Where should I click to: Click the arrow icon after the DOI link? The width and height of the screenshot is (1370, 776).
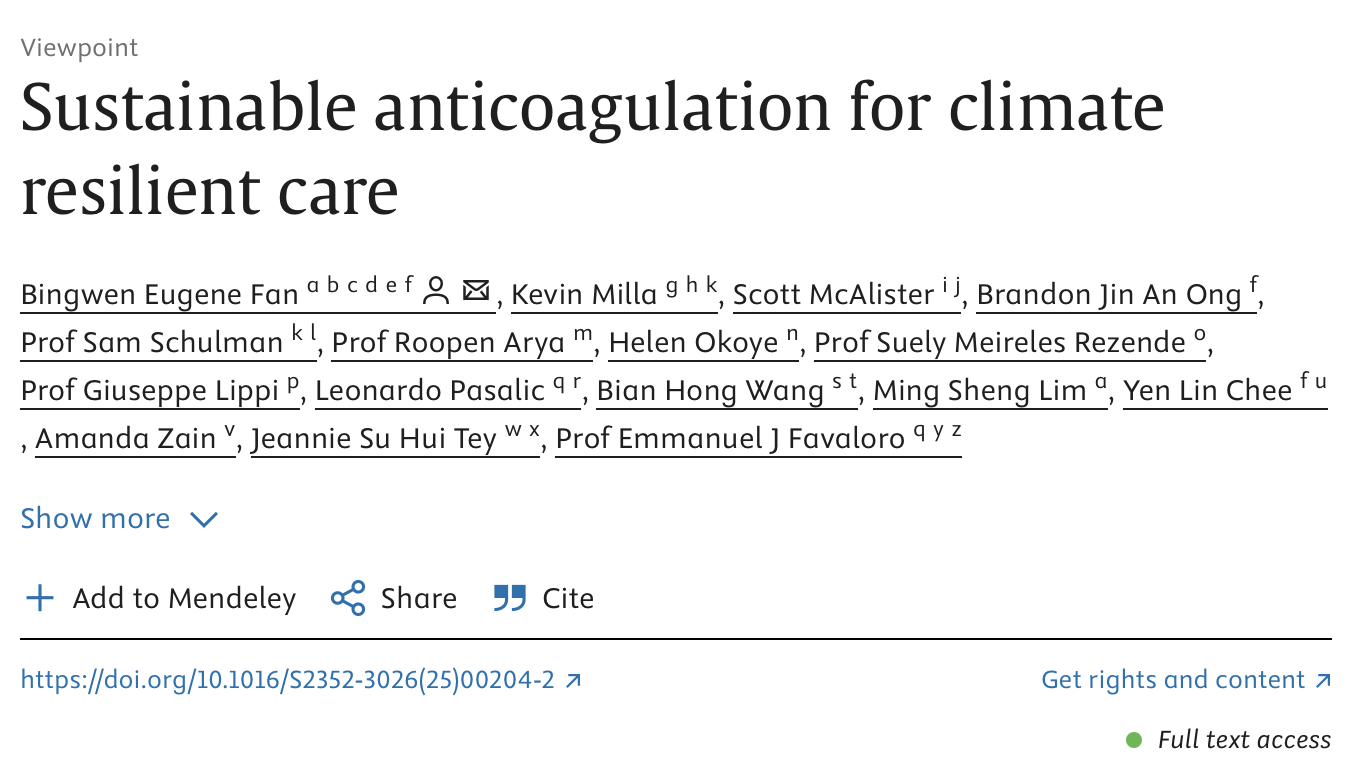(573, 681)
